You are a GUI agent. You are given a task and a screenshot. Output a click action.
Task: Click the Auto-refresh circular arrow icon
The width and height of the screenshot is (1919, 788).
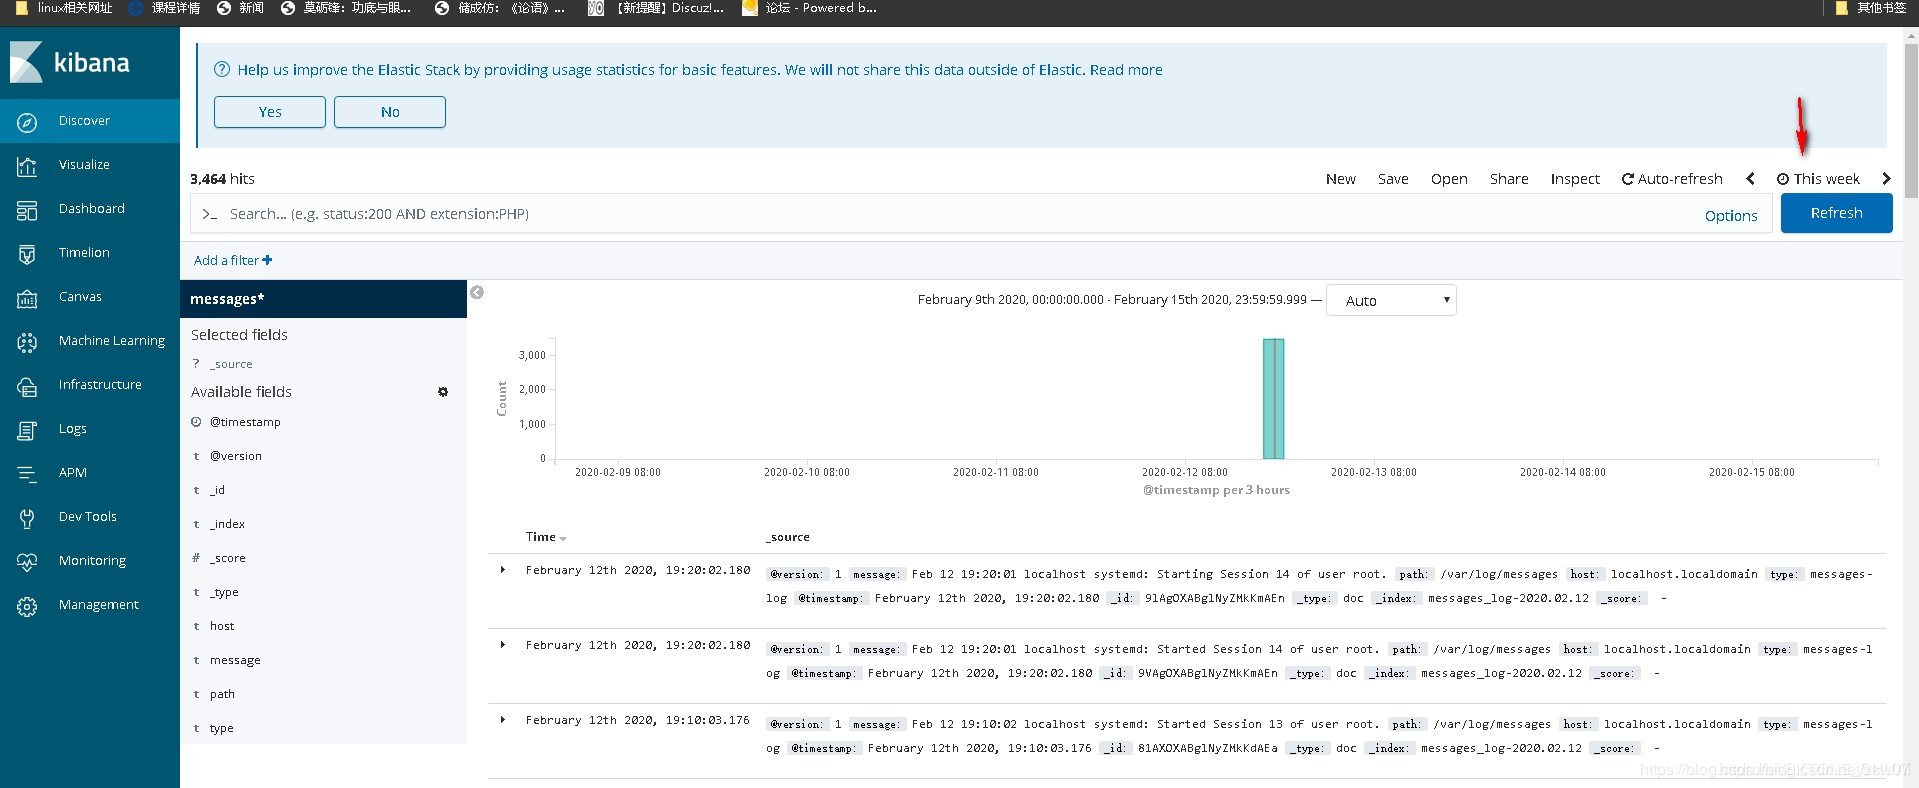pos(1628,179)
